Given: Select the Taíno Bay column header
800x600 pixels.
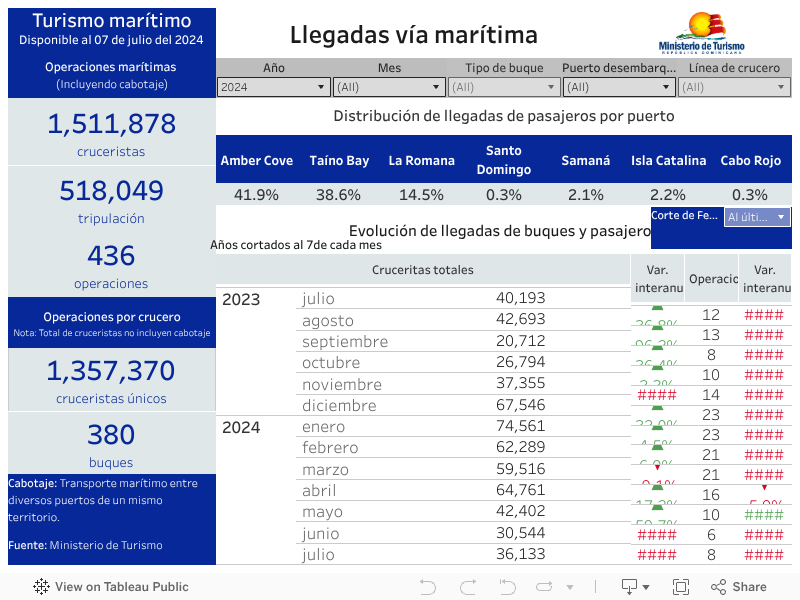Looking at the screenshot, I should click(337, 159).
